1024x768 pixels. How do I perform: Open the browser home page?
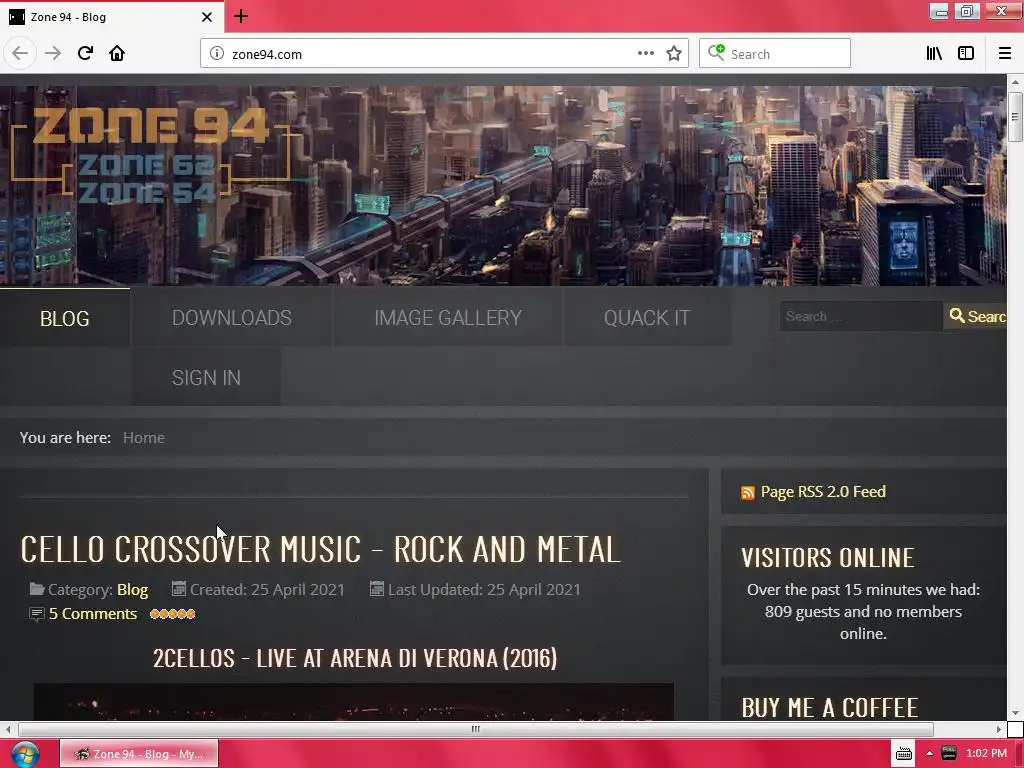(x=117, y=53)
